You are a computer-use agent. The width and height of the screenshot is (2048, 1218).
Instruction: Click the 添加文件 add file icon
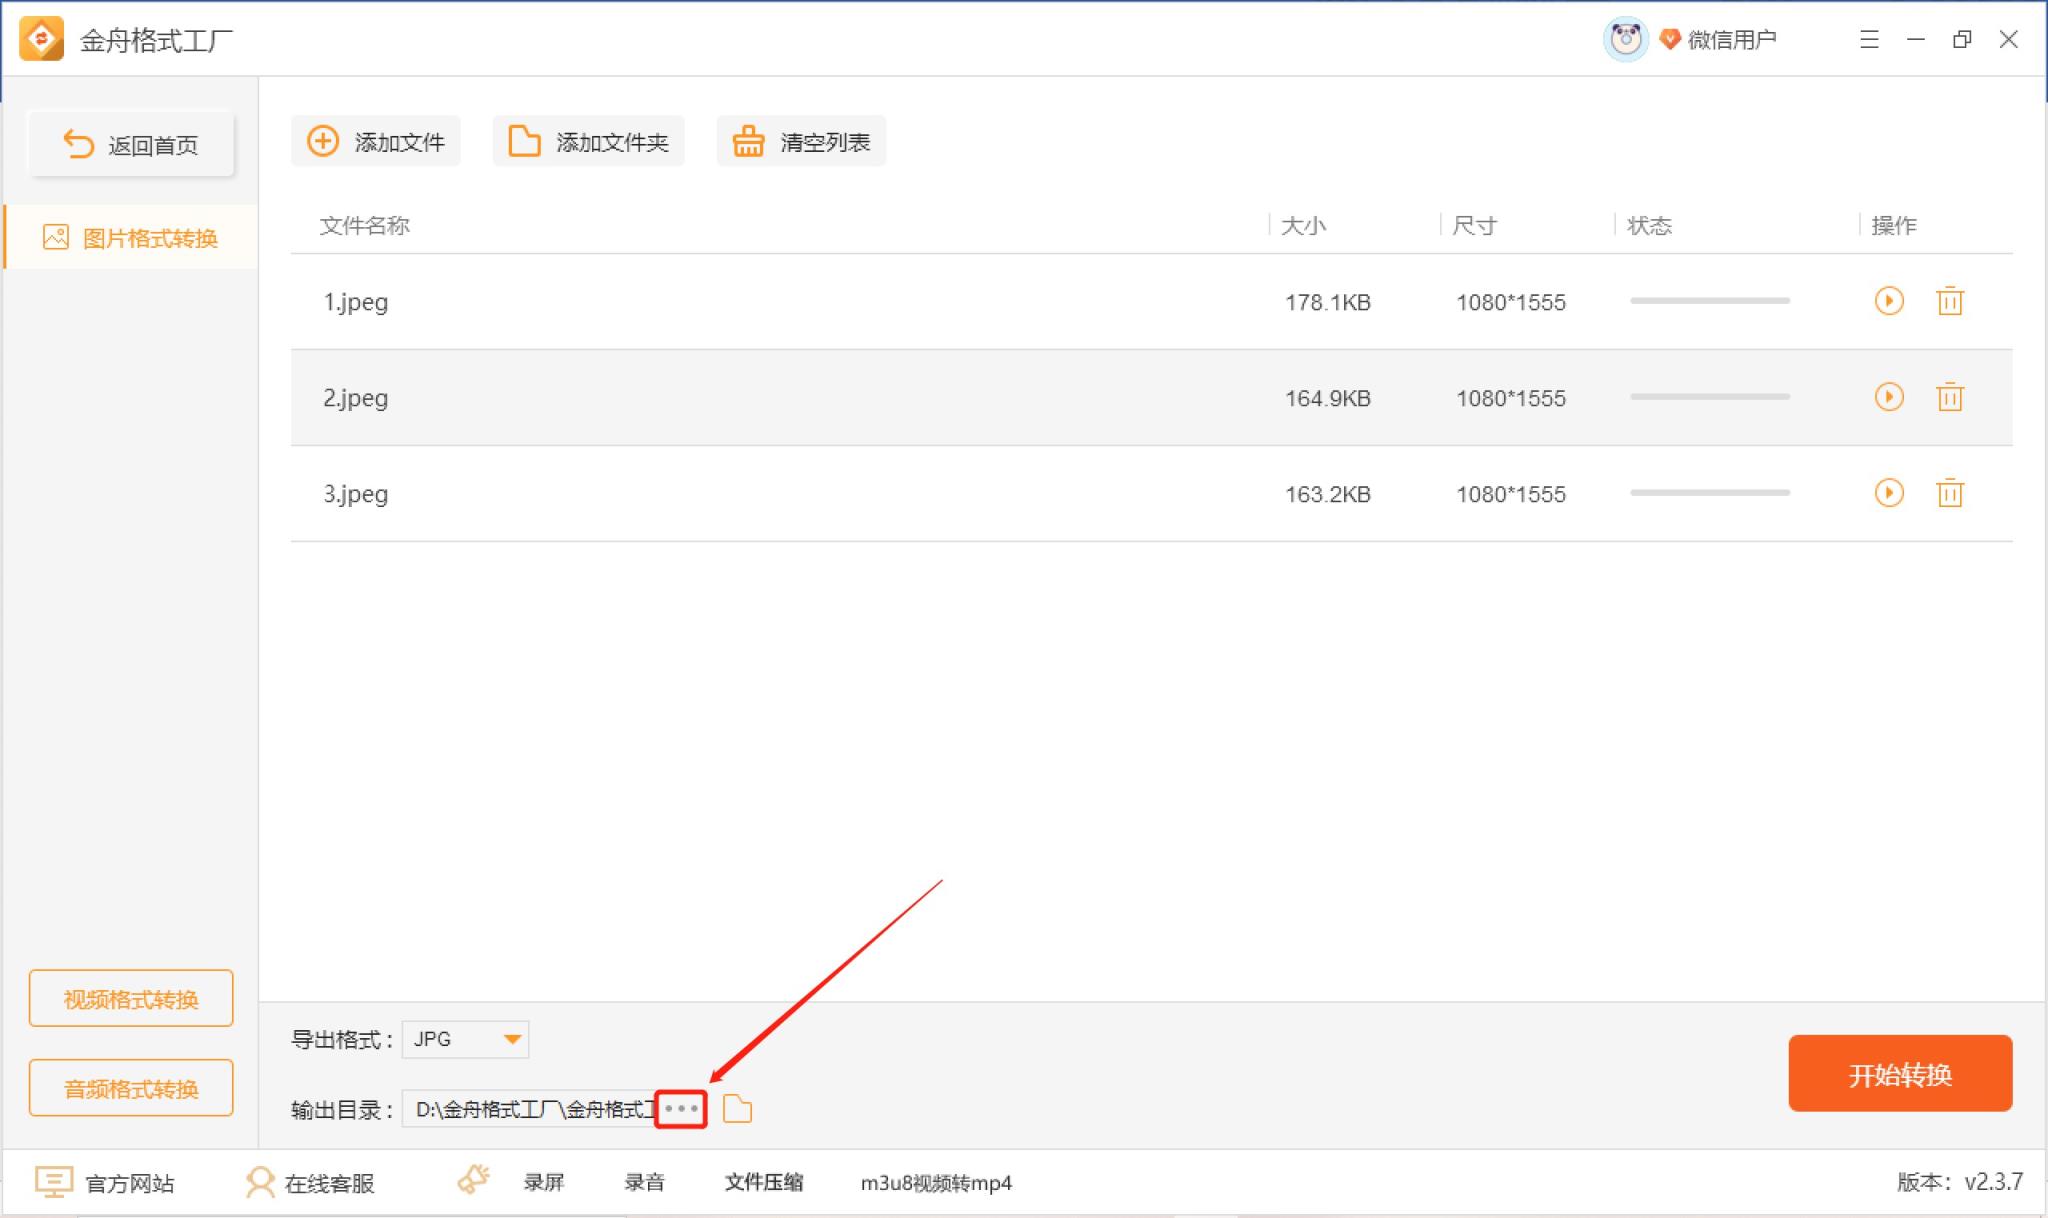(x=322, y=141)
